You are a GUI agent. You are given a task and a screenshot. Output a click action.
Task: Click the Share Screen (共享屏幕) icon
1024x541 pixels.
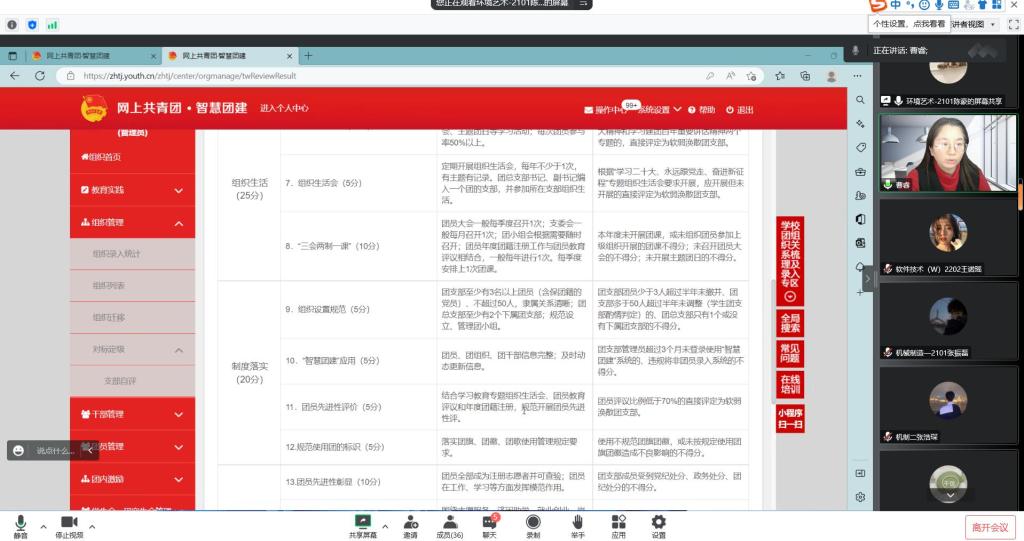tap(362, 521)
